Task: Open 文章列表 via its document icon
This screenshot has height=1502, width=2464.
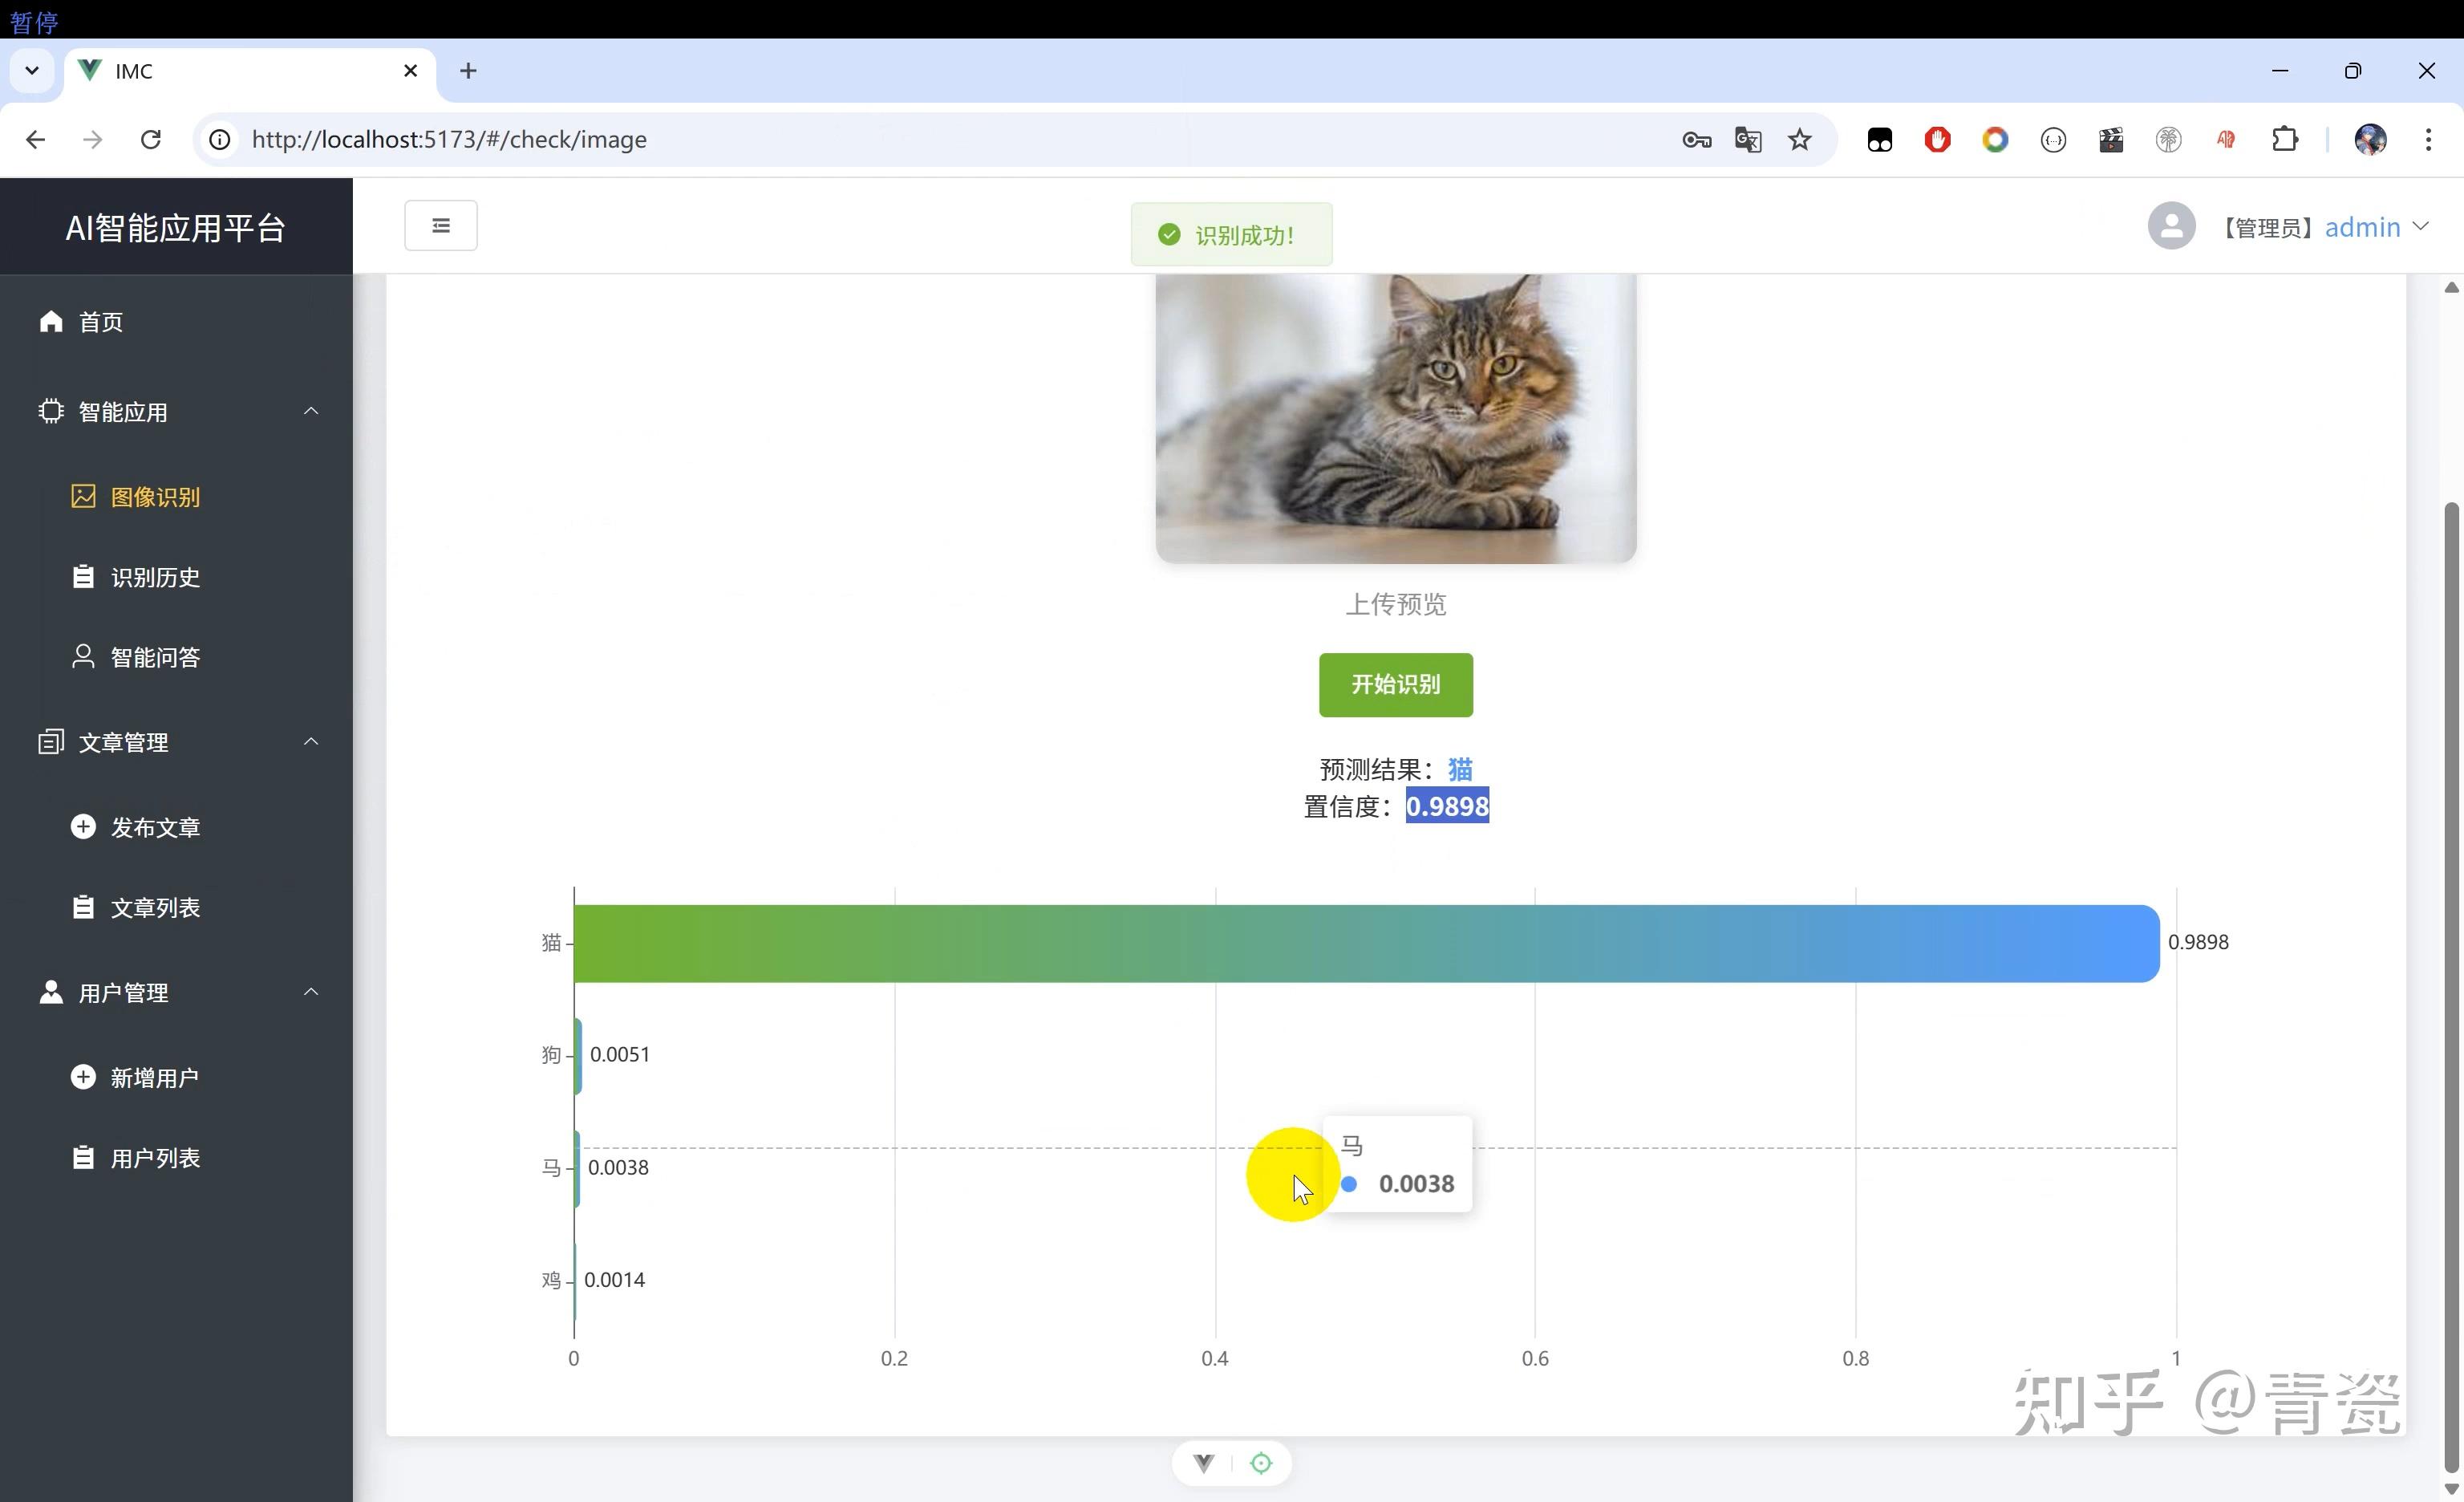Action: click(x=83, y=906)
